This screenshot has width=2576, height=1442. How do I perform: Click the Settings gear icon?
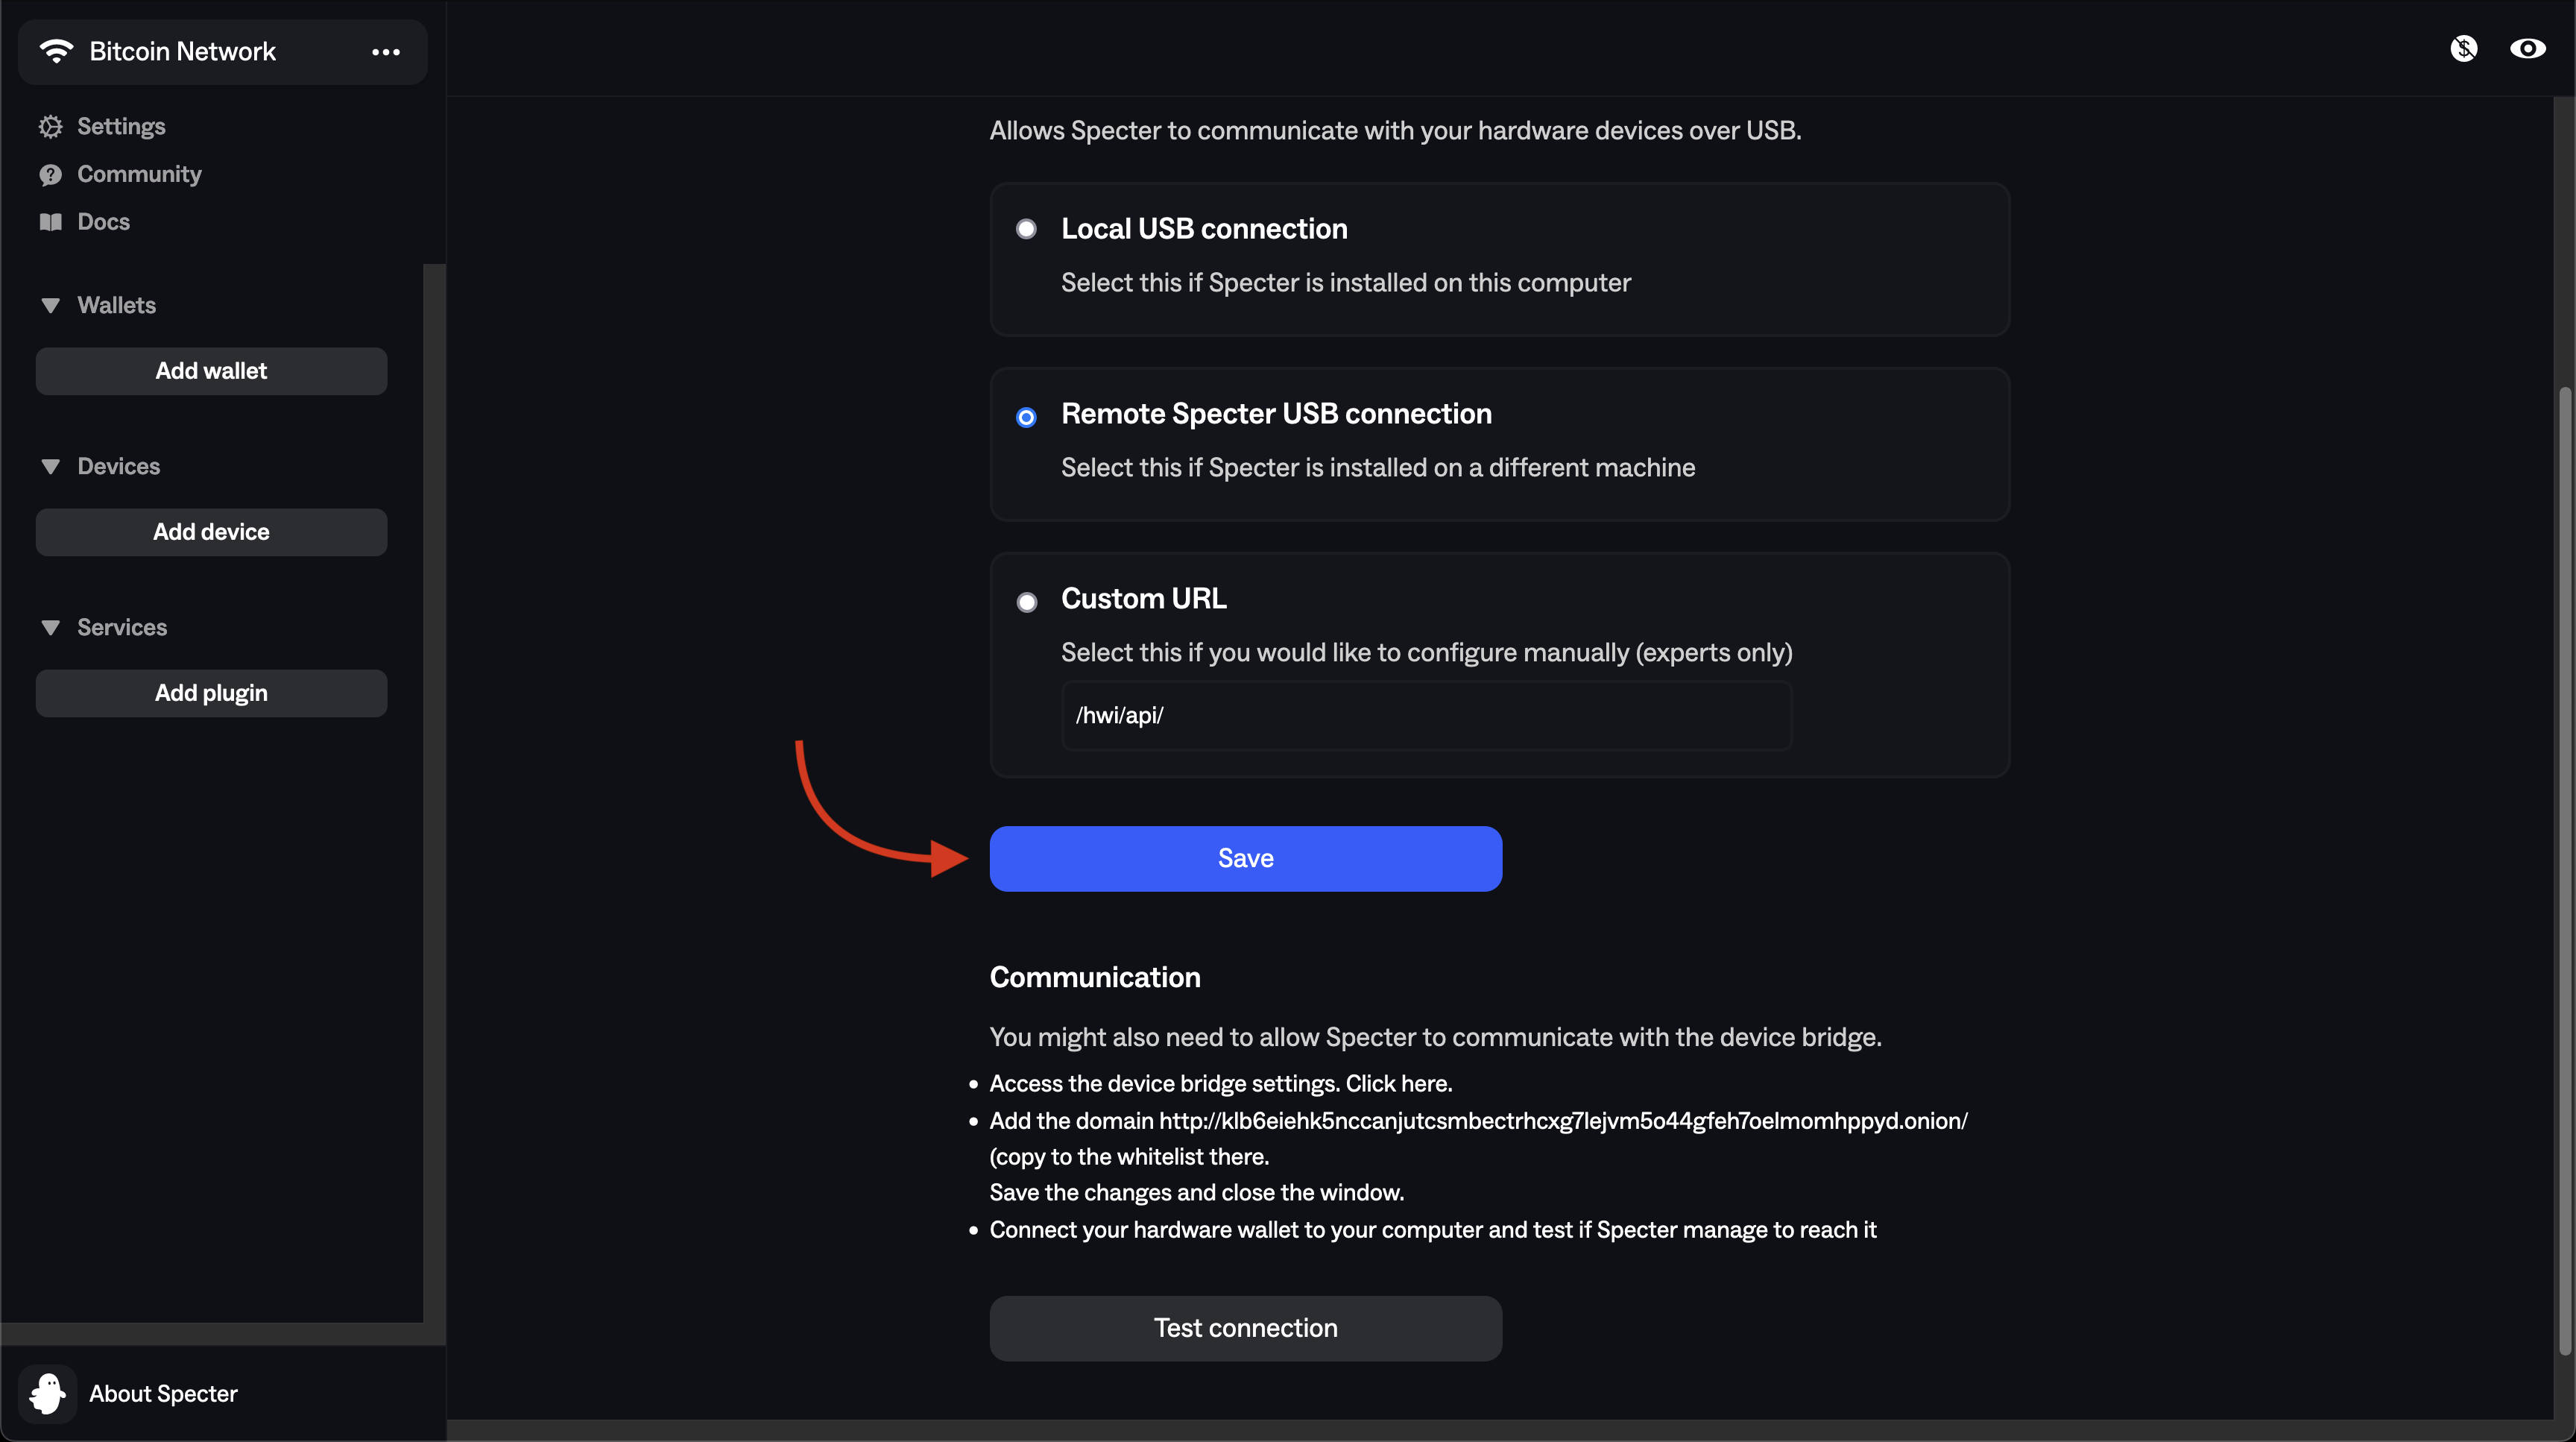click(50, 127)
